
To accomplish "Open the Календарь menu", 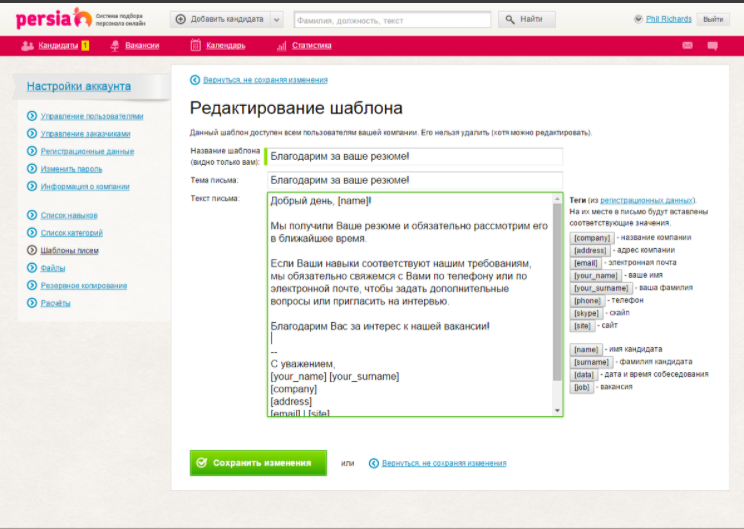I will (x=225, y=46).
